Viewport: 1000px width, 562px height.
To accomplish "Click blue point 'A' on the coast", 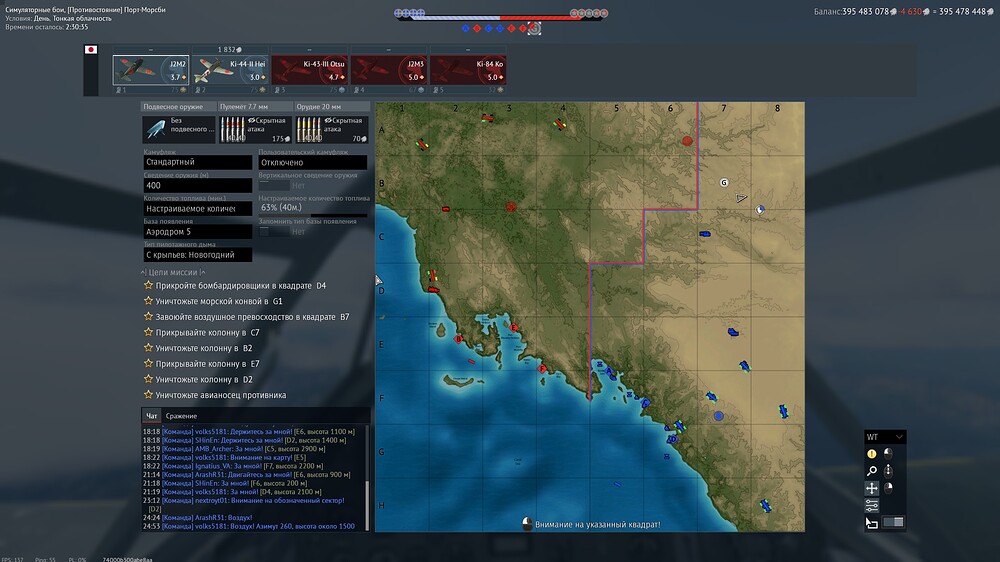I will click(x=609, y=371).
